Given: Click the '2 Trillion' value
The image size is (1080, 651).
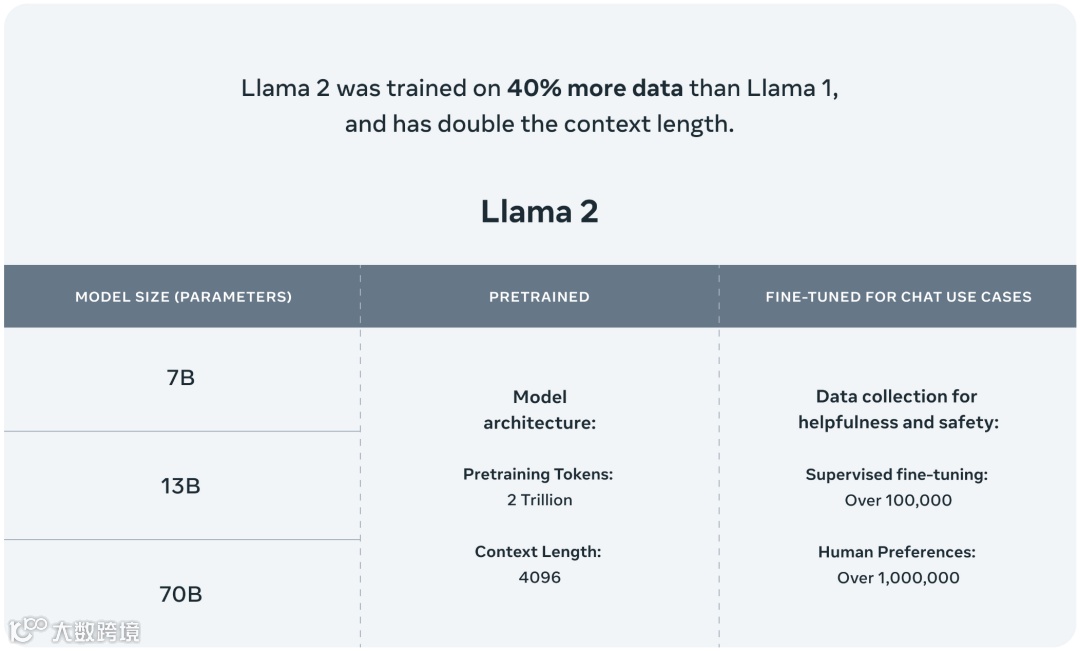Looking at the screenshot, I should pos(539,500).
